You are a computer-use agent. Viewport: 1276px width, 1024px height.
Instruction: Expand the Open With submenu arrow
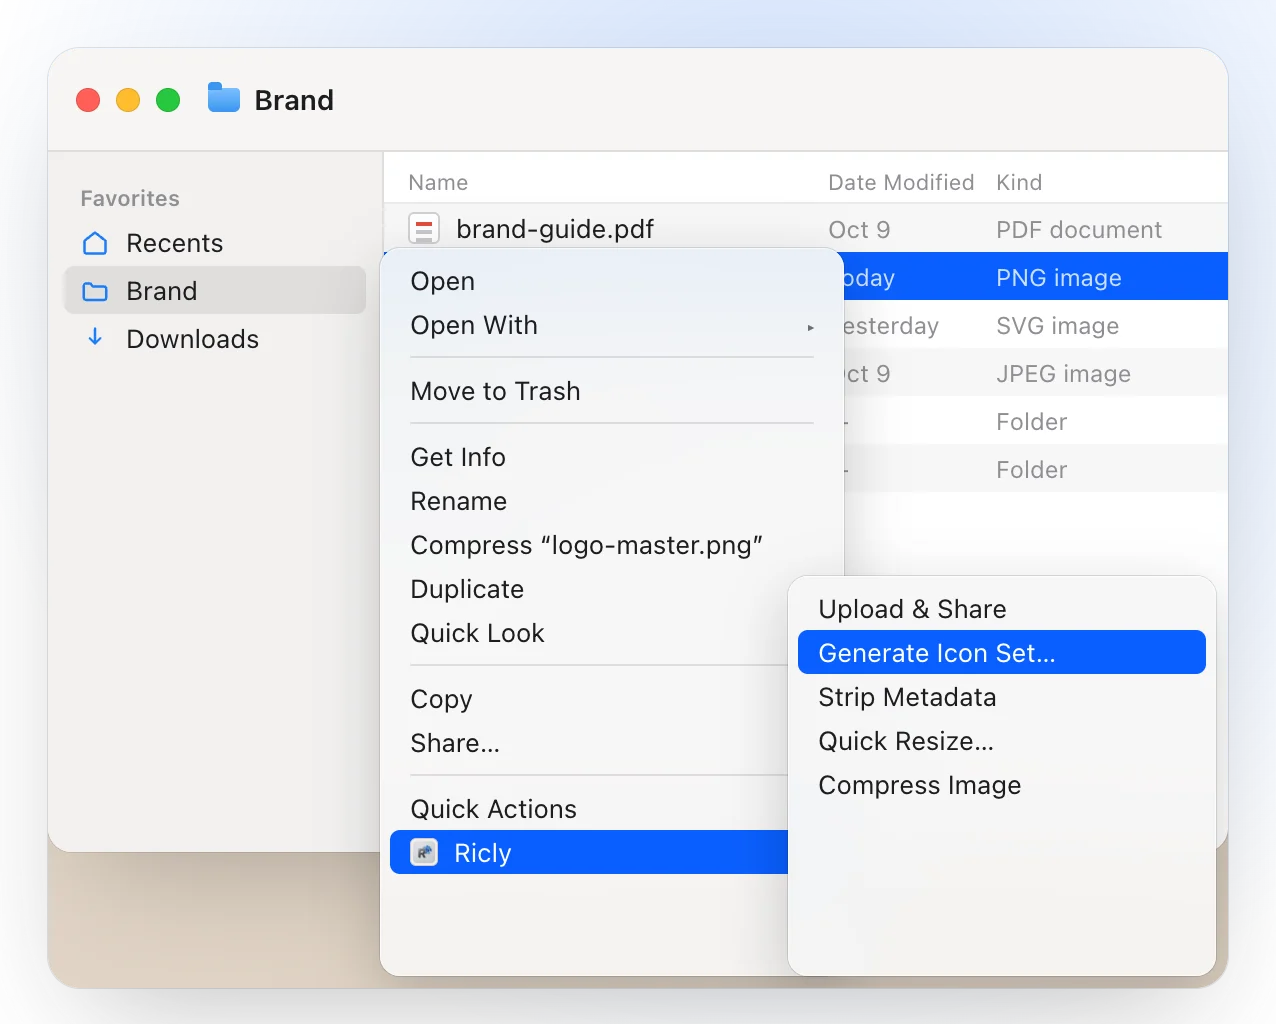coord(811,327)
